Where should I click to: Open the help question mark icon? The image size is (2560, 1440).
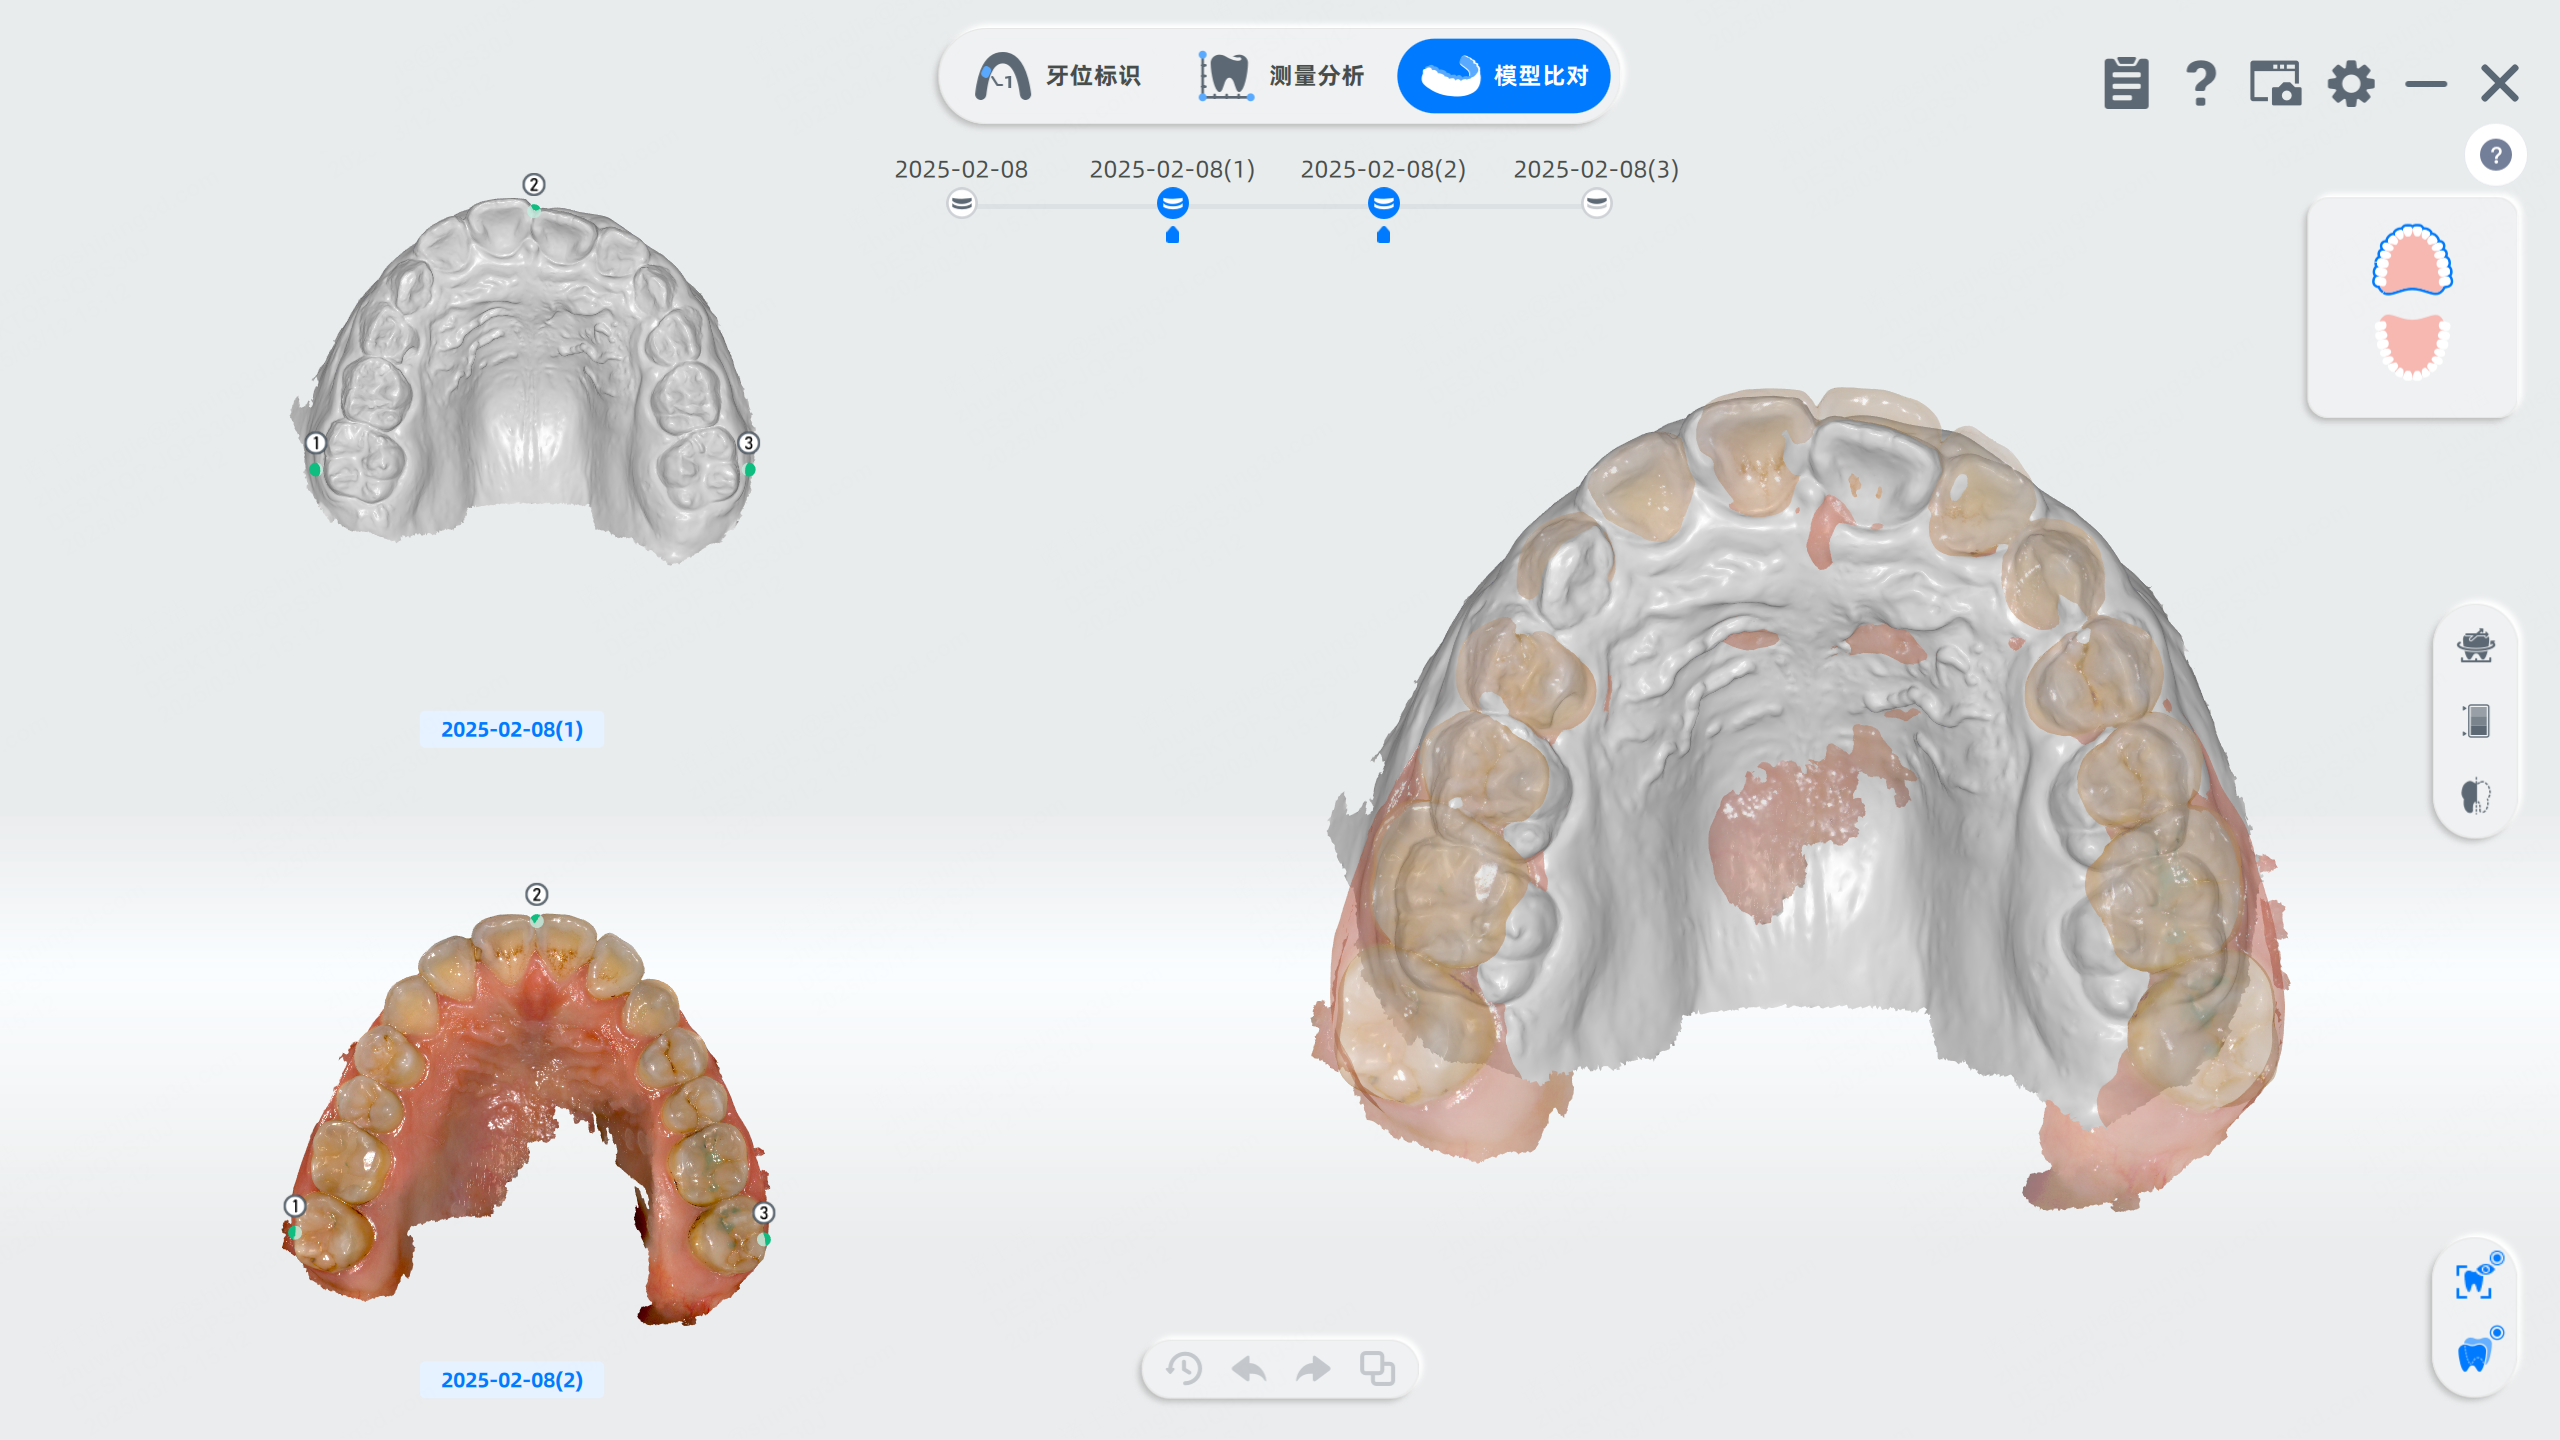2200,82
